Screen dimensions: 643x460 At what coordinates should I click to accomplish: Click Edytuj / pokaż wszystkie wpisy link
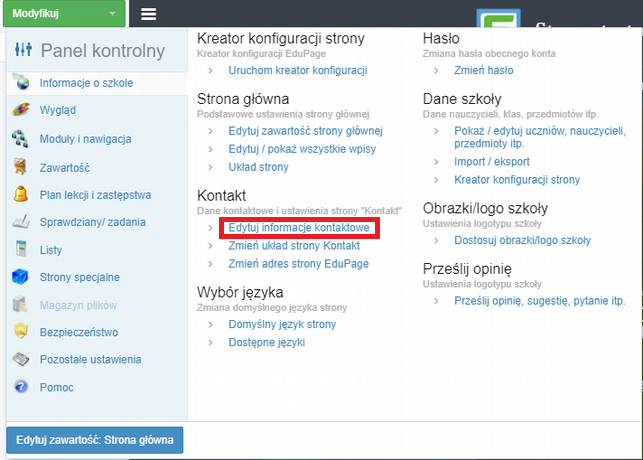pos(302,149)
